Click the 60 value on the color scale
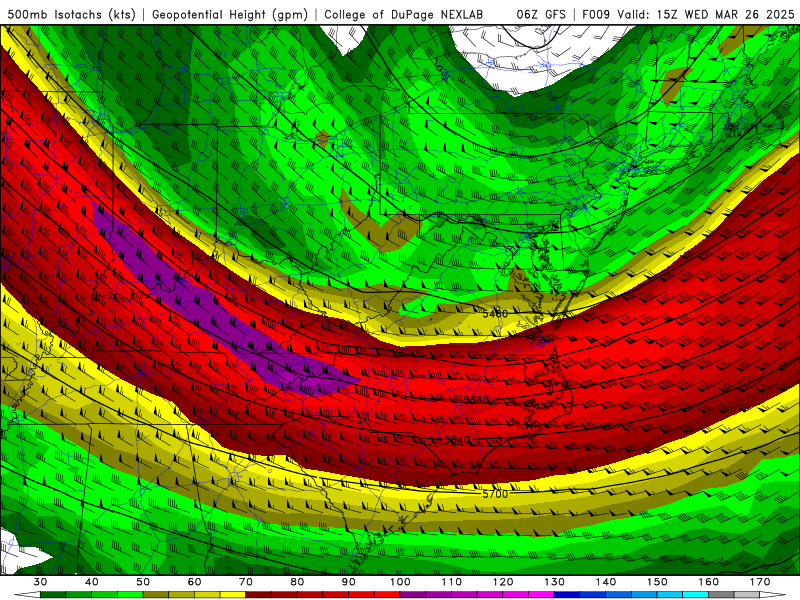 point(194,582)
